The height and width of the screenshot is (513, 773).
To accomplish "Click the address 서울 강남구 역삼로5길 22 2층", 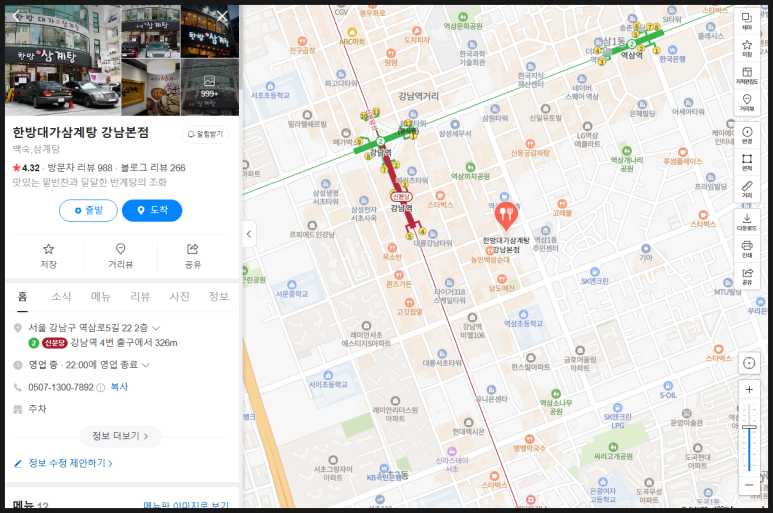I will [88, 328].
